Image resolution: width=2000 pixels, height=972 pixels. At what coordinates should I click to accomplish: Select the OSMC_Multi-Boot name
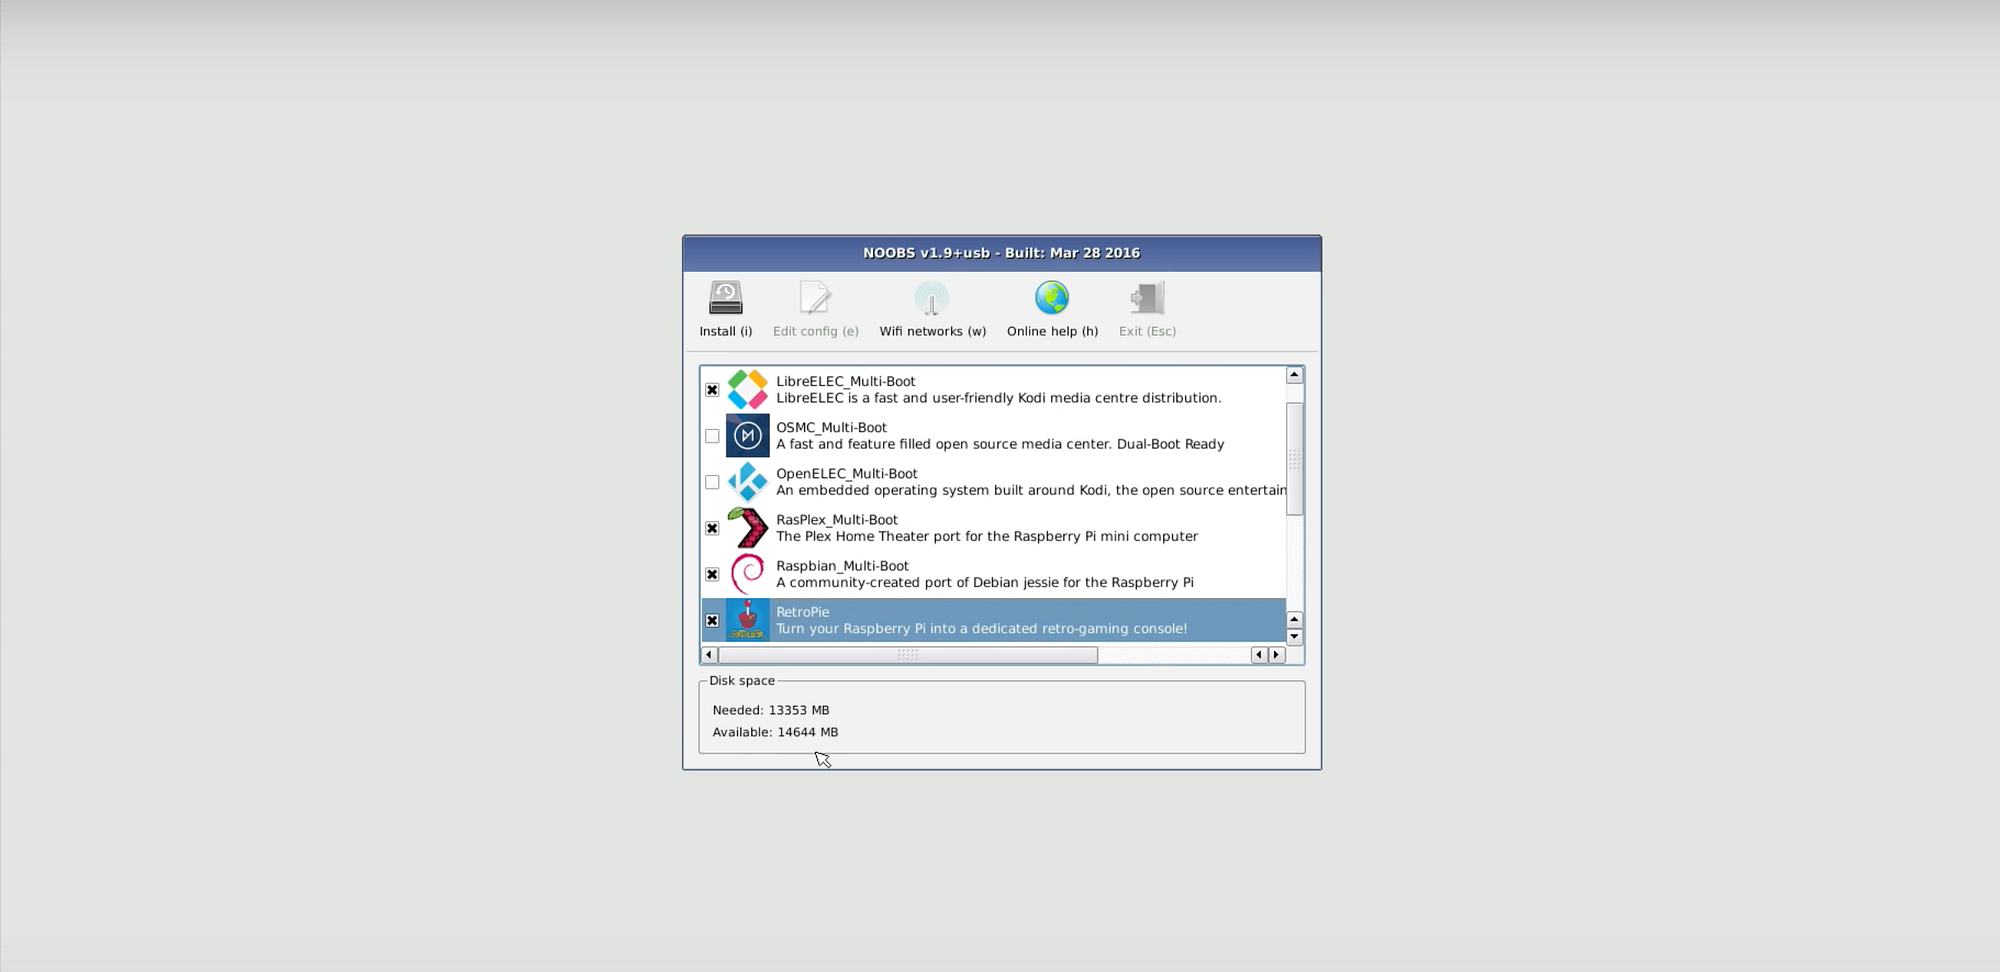[x=831, y=427]
